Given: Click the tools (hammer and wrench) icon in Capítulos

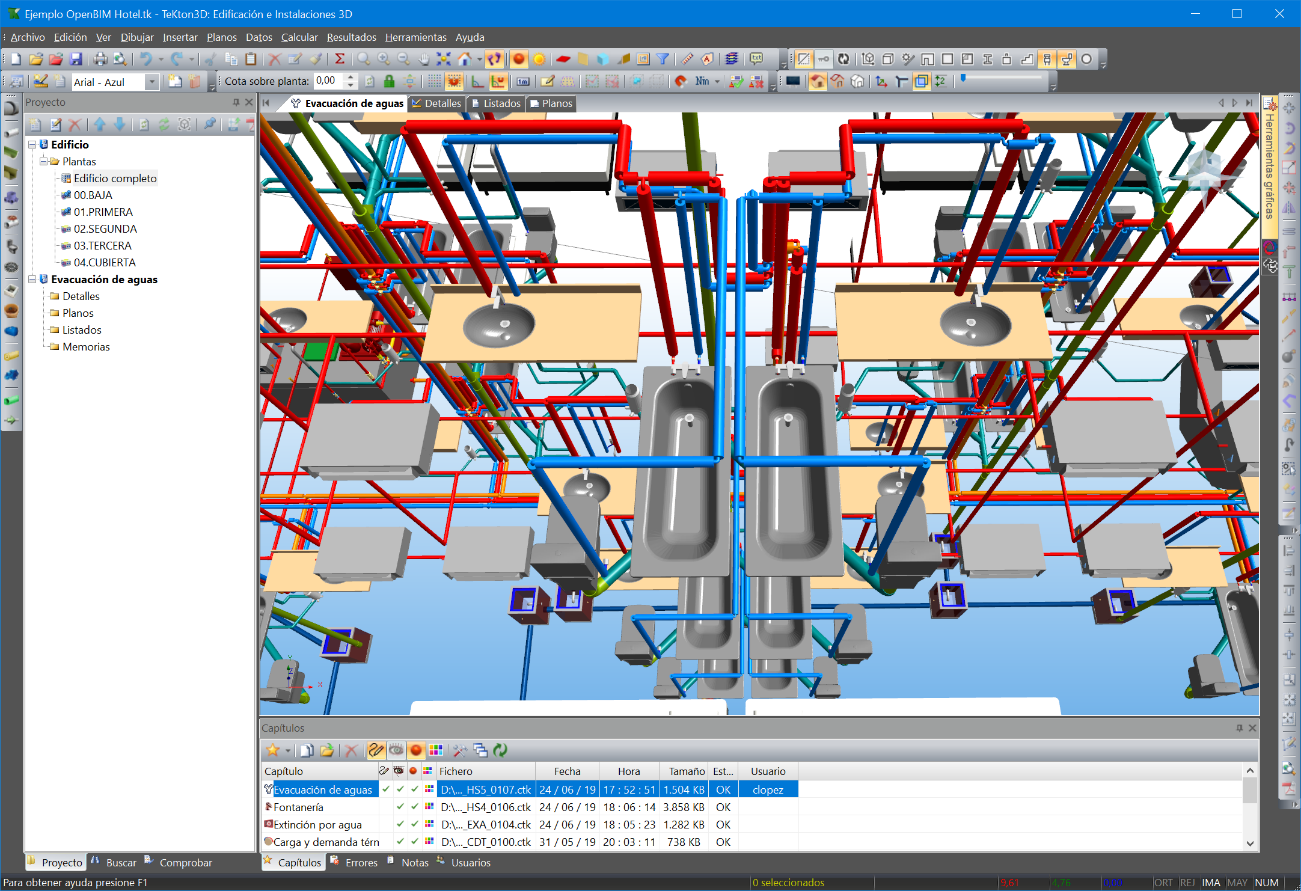Looking at the screenshot, I should click(460, 749).
